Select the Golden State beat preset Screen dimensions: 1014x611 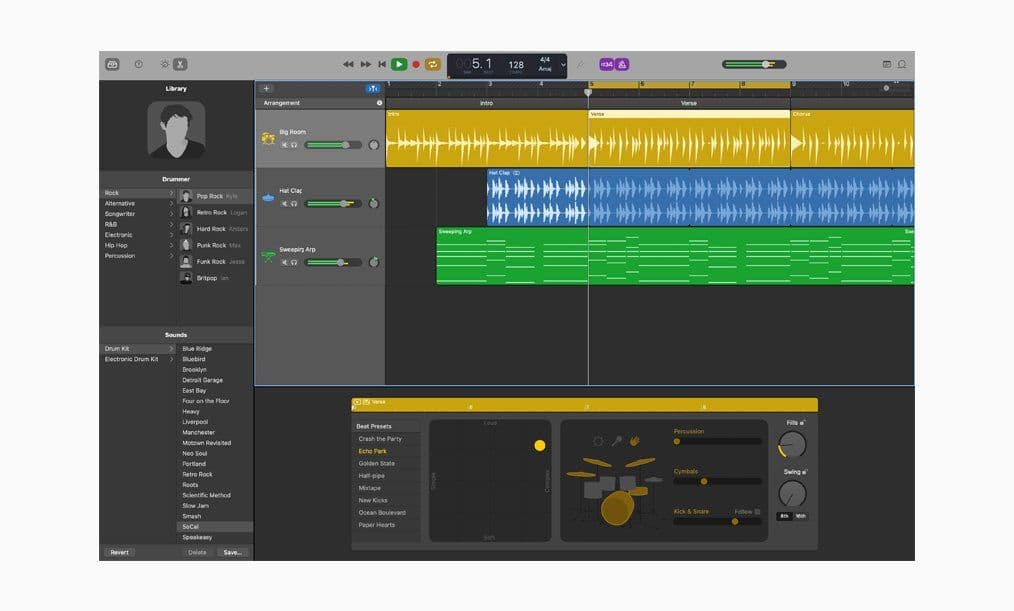pyautogui.click(x=376, y=464)
